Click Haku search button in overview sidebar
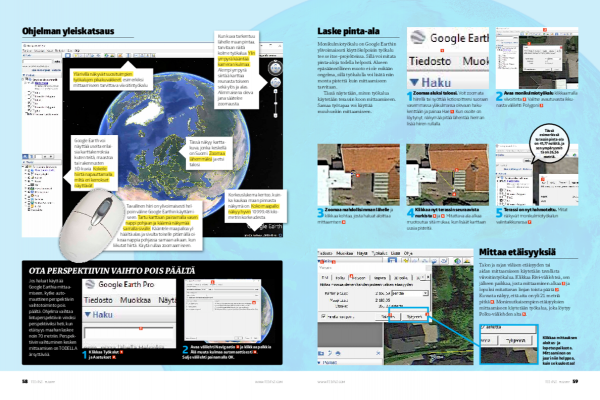This screenshot has height=400, width=600. pos(57,61)
